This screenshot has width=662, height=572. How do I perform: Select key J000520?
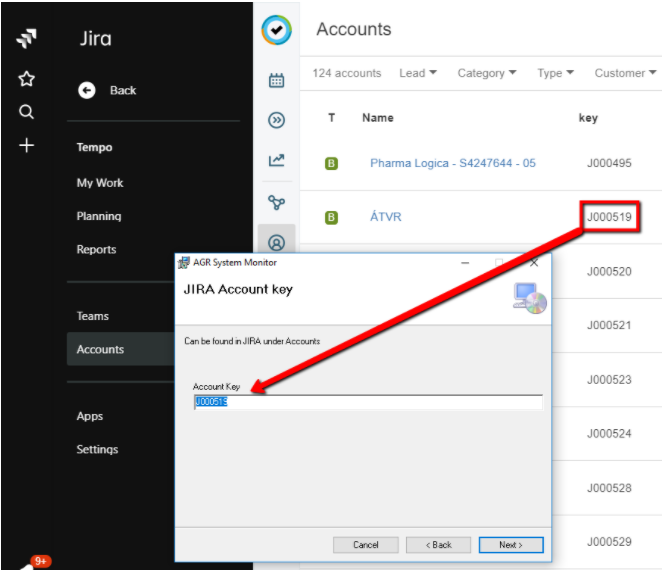tap(609, 271)
